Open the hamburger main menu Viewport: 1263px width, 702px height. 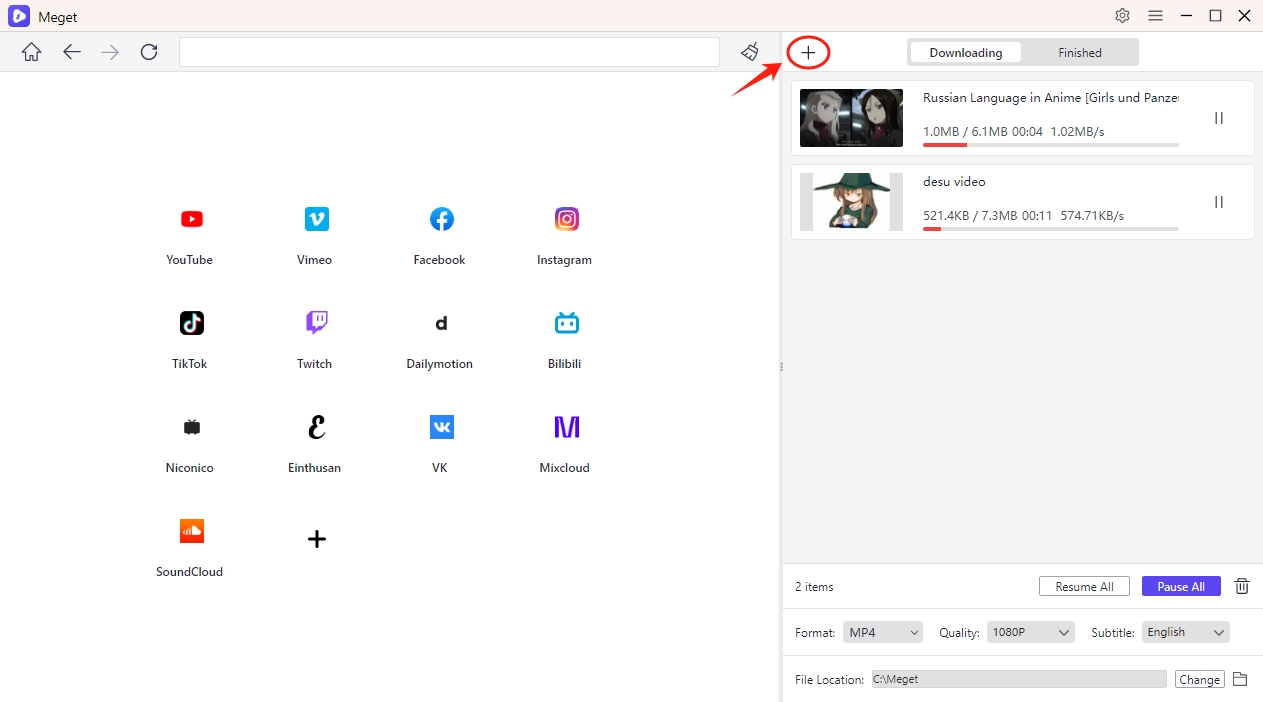pyautogui.click(x=1155, y=15)
